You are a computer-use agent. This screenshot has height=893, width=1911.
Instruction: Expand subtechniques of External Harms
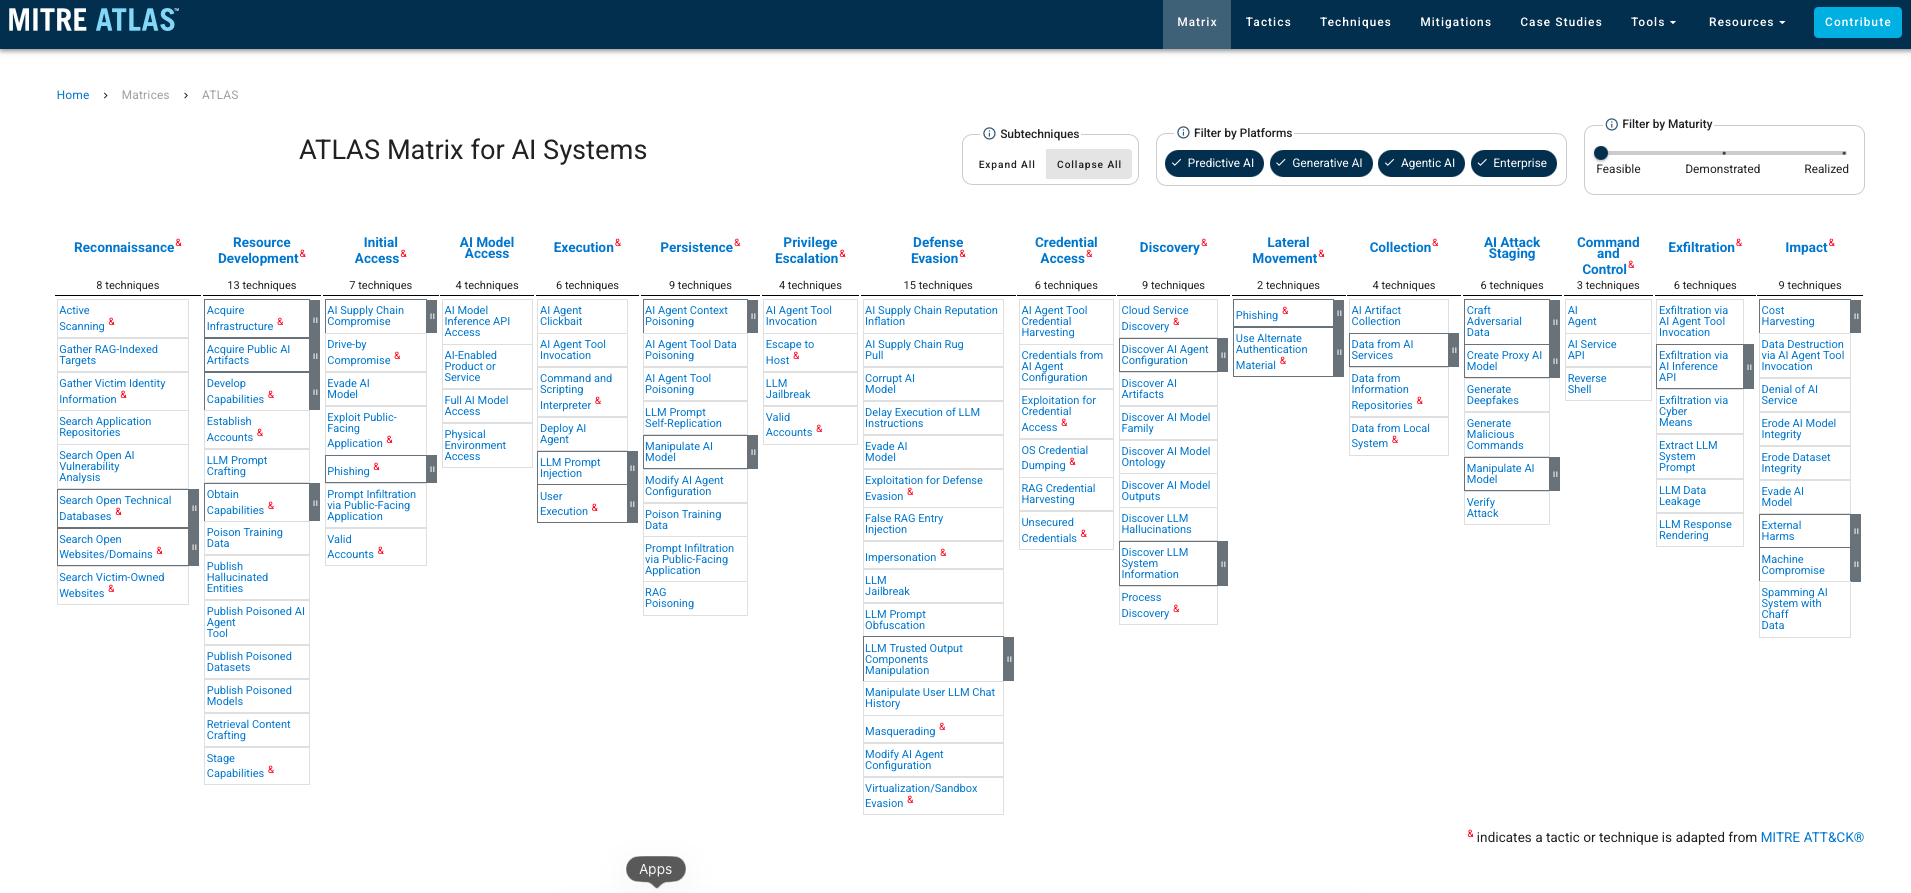point(1856,531)
